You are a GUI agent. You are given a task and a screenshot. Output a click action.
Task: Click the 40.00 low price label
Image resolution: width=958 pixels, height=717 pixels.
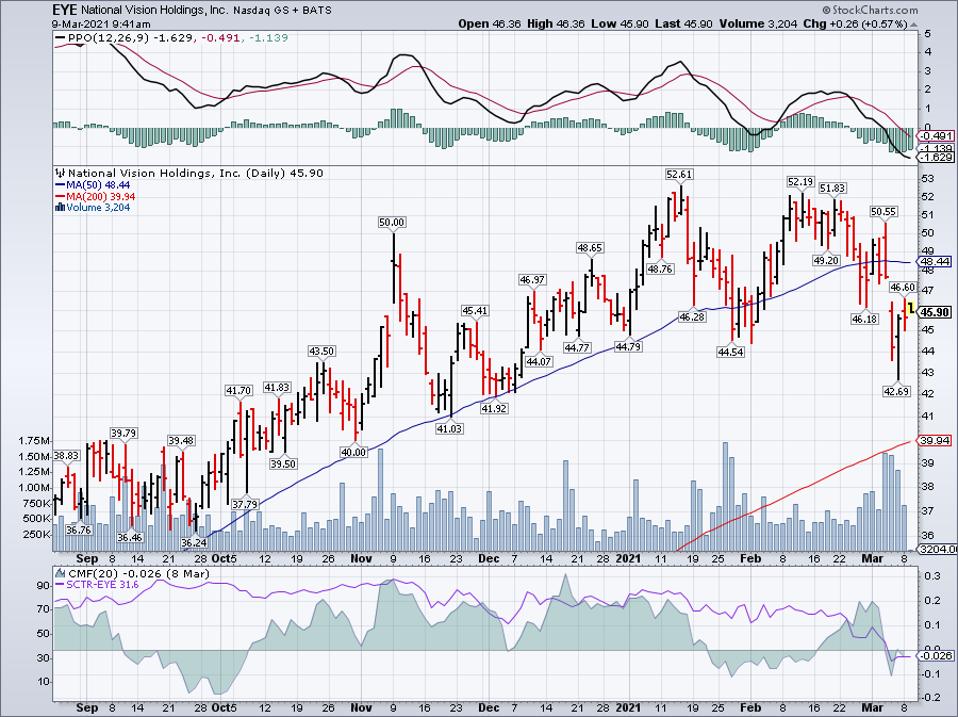[354, 452]
